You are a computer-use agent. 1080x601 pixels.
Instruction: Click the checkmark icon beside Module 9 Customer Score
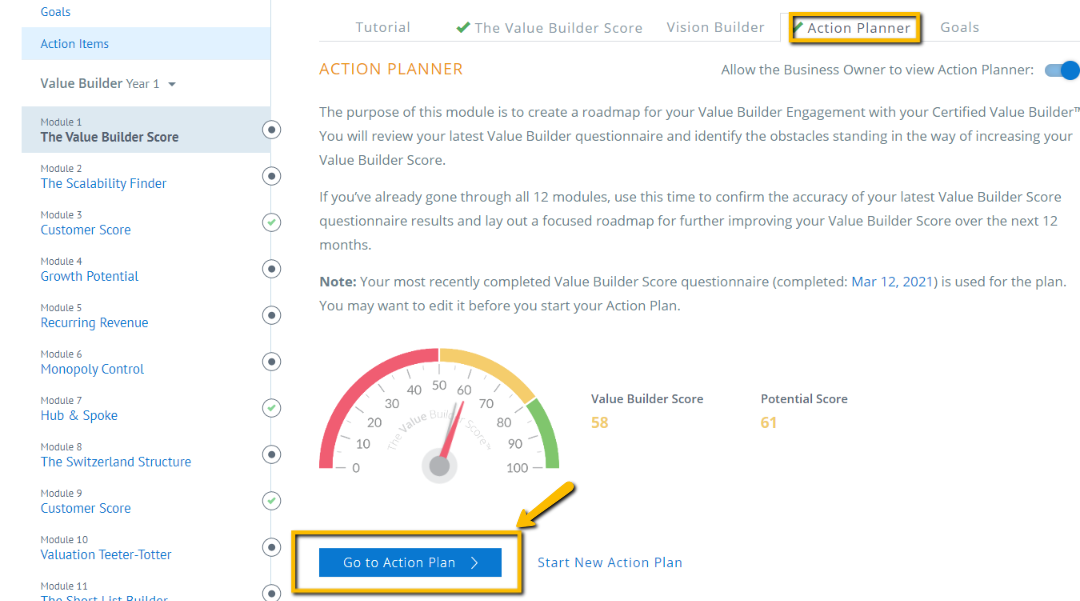point(271,500)
